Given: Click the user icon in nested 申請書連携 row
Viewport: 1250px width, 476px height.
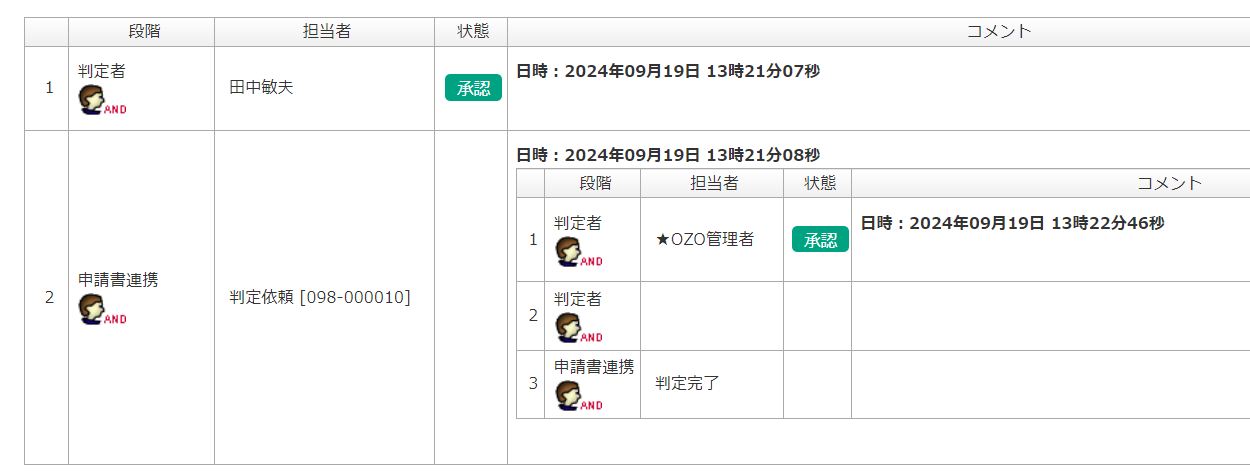Looking at the screenshot, I should [578, 396].
